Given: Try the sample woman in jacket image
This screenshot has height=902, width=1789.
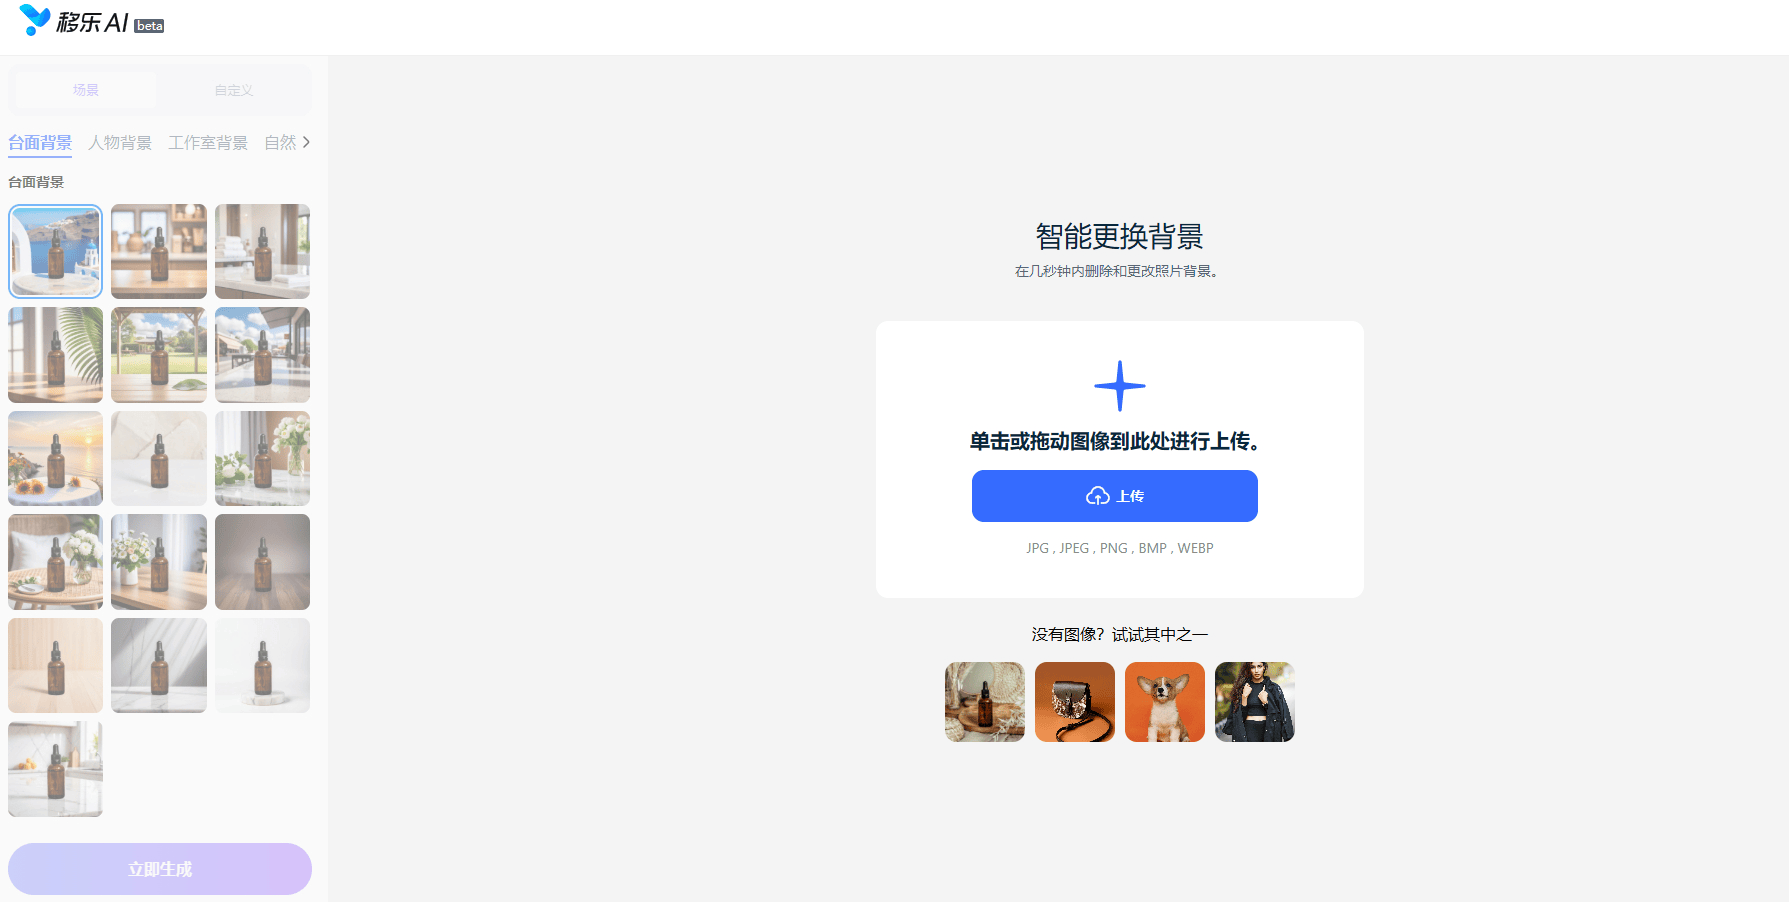Looking at the screenshot, I should coord(1255,702).
